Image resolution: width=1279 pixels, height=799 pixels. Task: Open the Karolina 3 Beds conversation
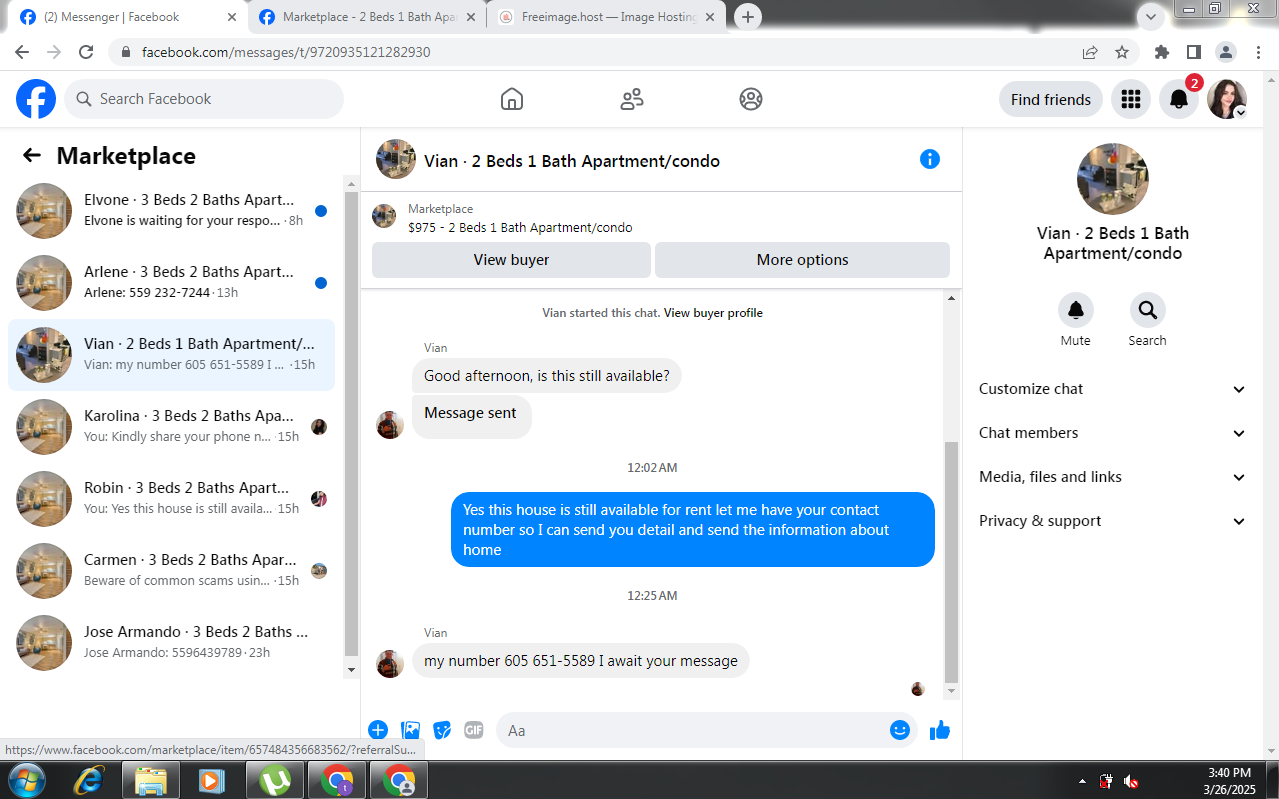(x=171, y=427)
